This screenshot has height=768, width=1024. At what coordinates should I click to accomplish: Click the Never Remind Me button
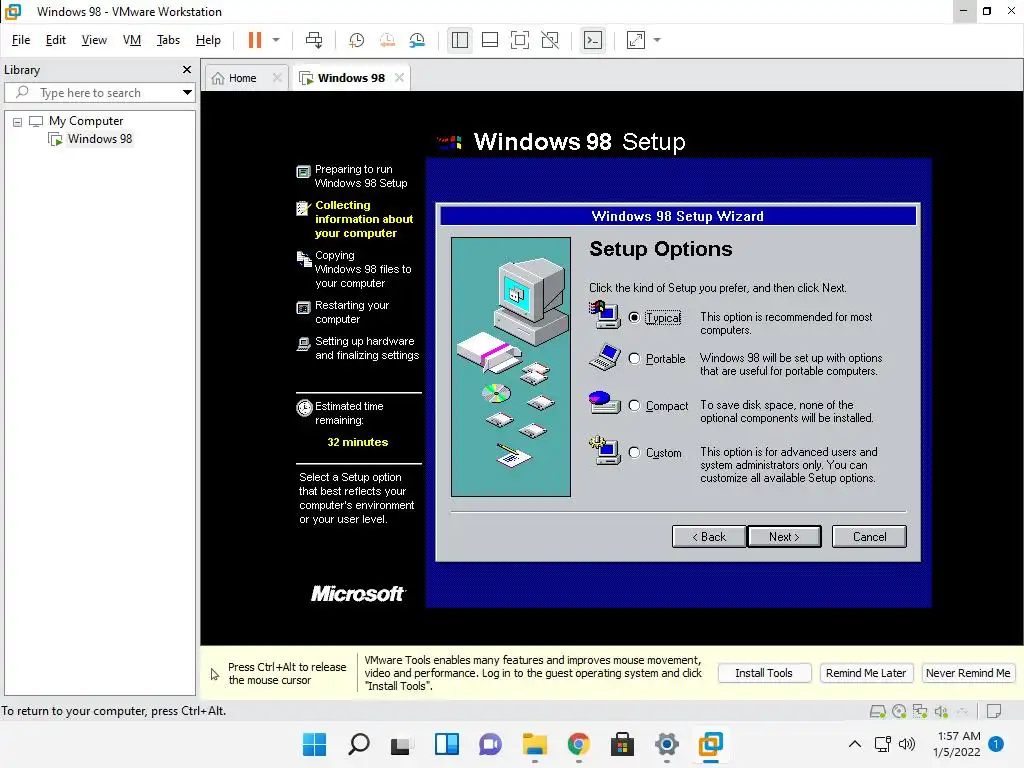968,673
